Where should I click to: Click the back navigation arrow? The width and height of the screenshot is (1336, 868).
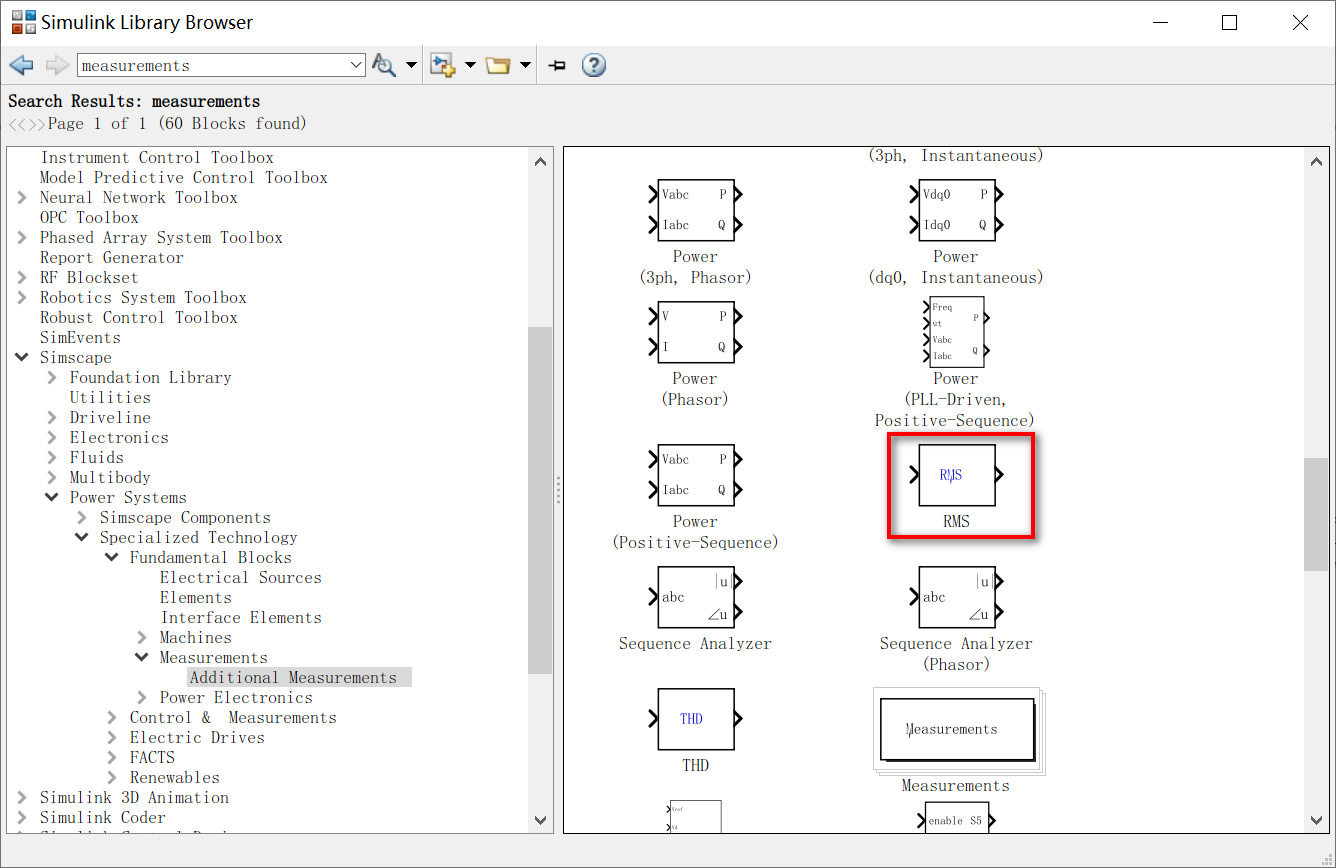(x=21, y=64)
